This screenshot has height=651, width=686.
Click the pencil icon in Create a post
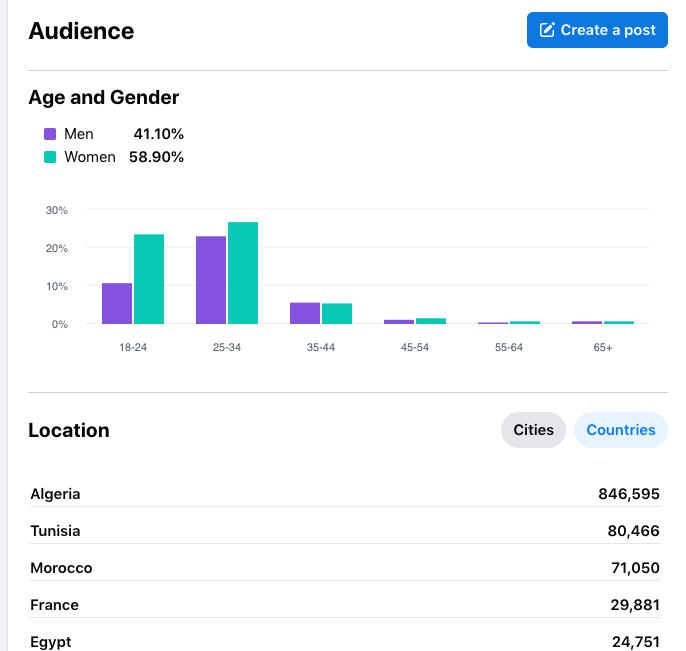click(547, 30)
